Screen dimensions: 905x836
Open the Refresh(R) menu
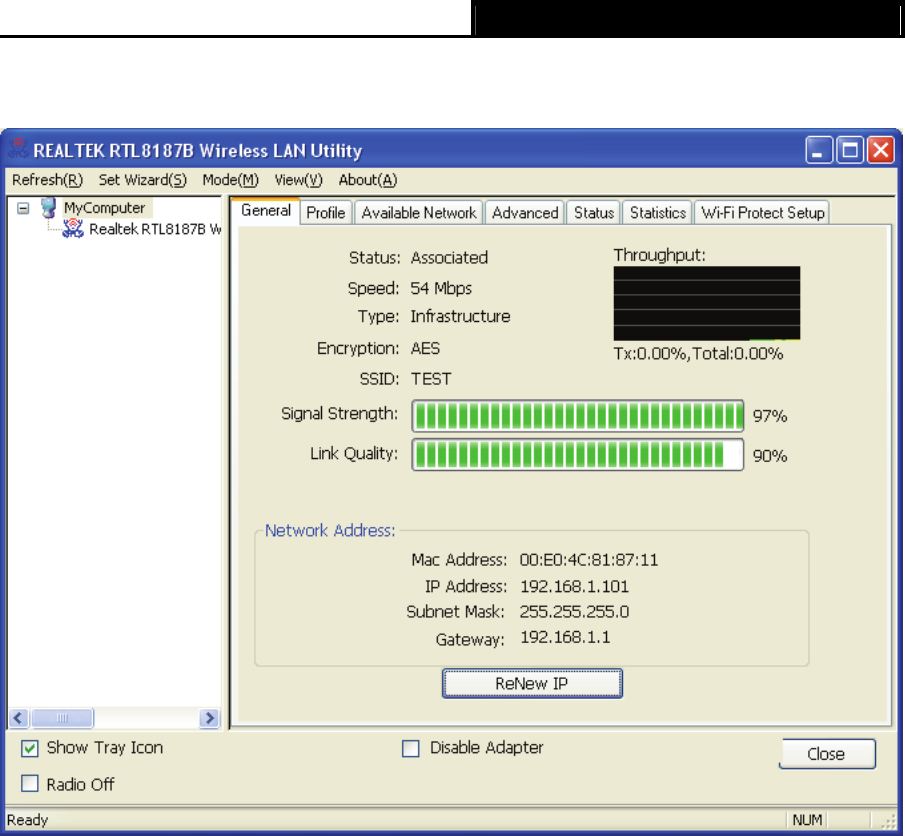pos(47,180)
